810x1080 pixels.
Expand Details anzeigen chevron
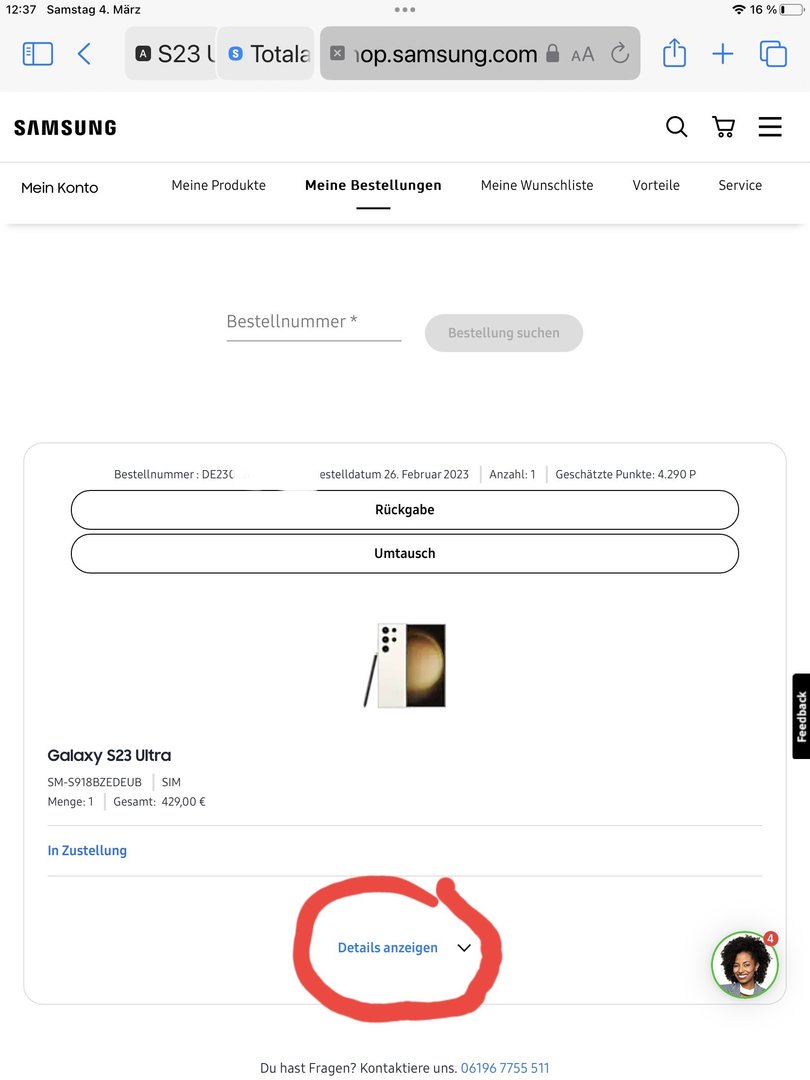[x=464, y=948]
